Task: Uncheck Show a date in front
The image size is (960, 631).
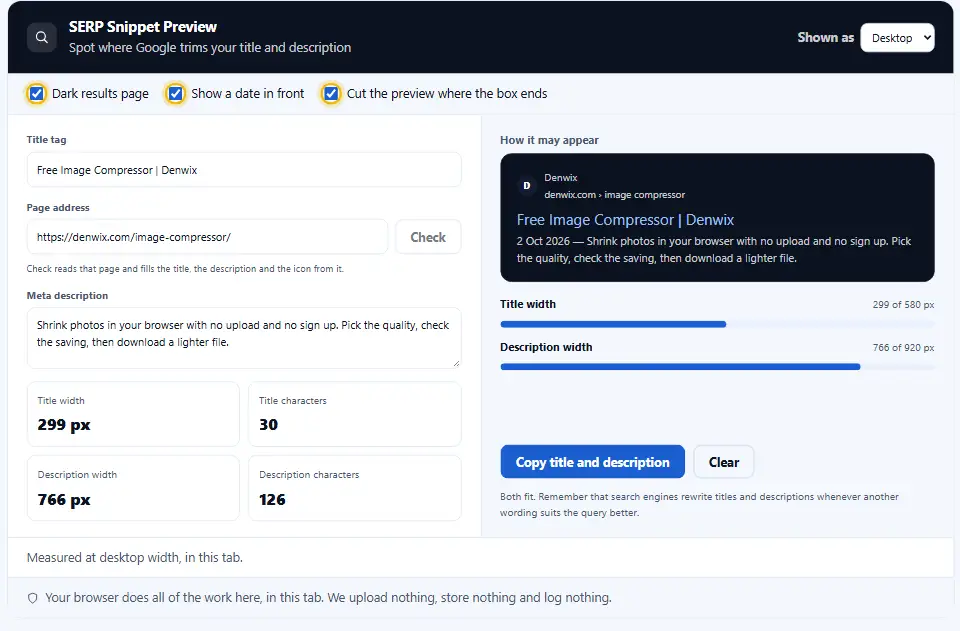Action: tap(176, 94)
